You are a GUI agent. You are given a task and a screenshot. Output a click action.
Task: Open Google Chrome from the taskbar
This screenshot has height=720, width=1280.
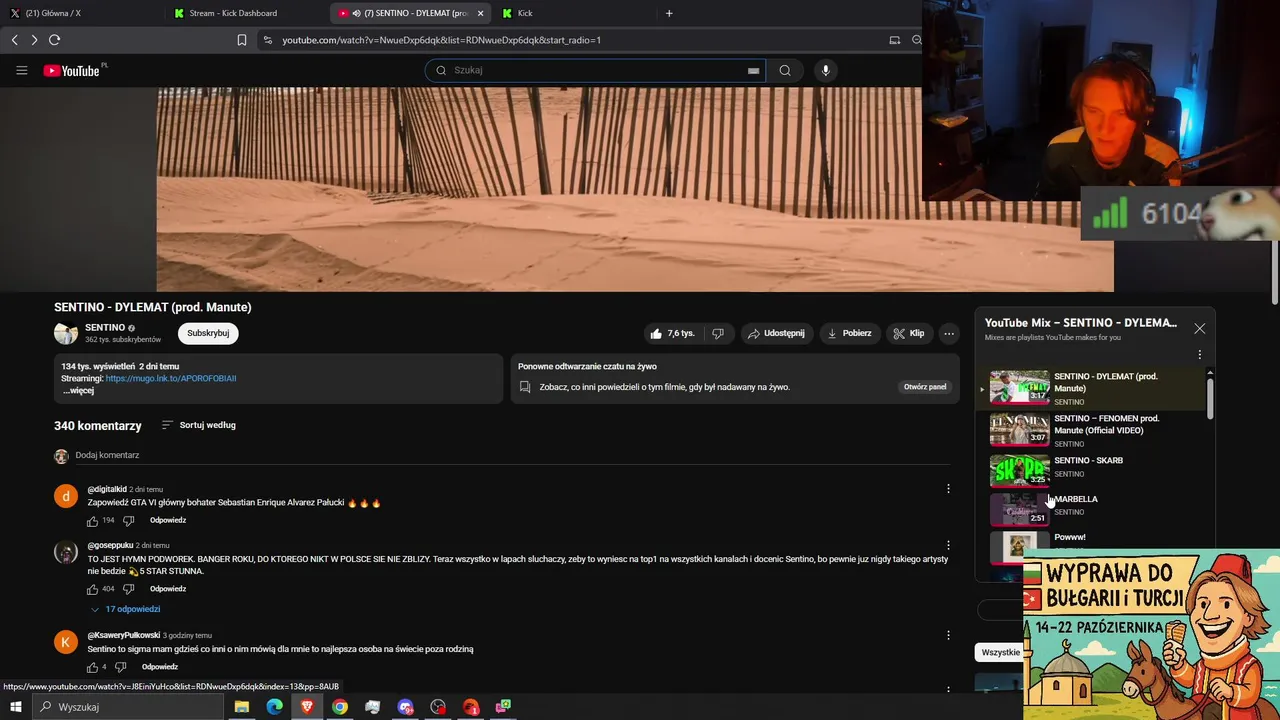[340, 707]
